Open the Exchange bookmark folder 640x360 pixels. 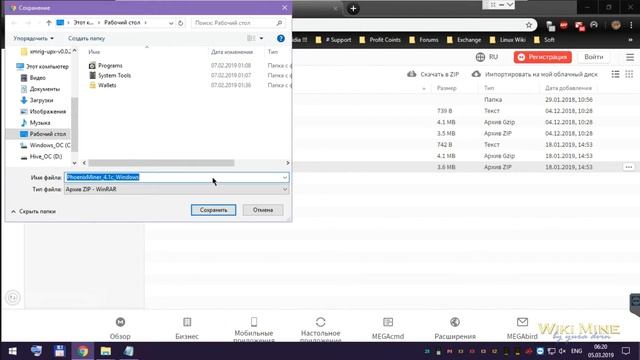pos(464,40)
